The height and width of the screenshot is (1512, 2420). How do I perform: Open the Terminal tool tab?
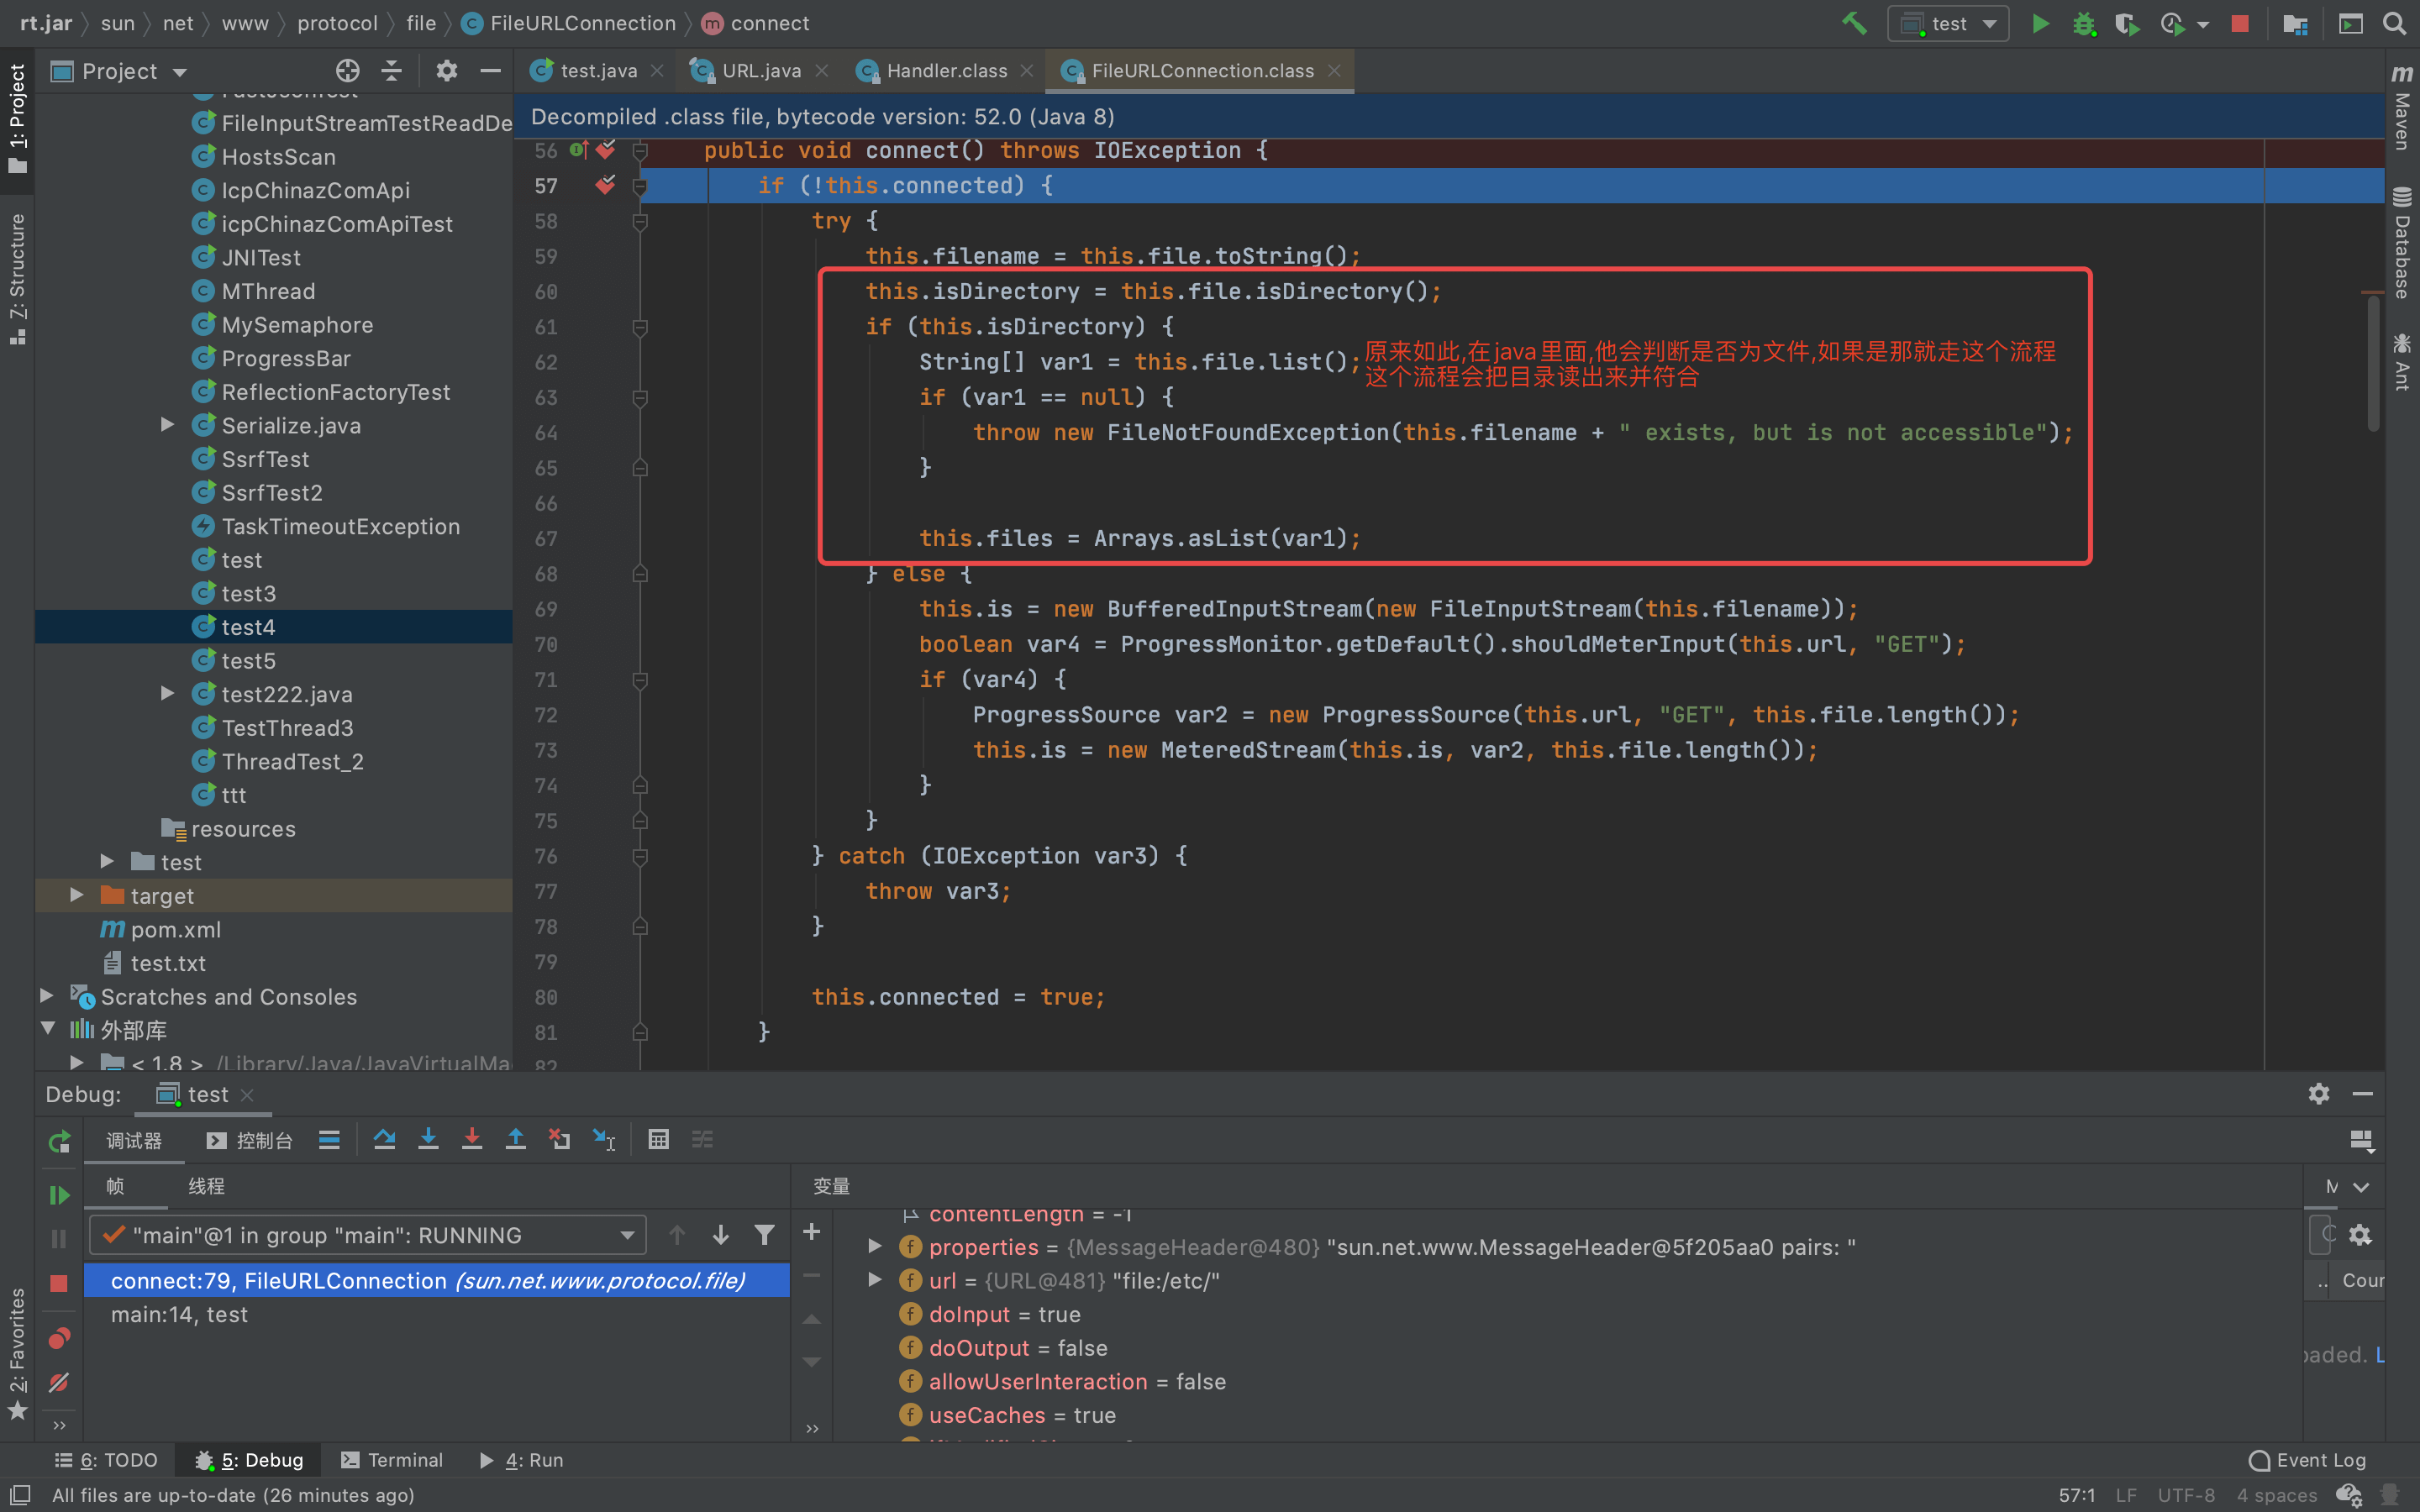392,1460
